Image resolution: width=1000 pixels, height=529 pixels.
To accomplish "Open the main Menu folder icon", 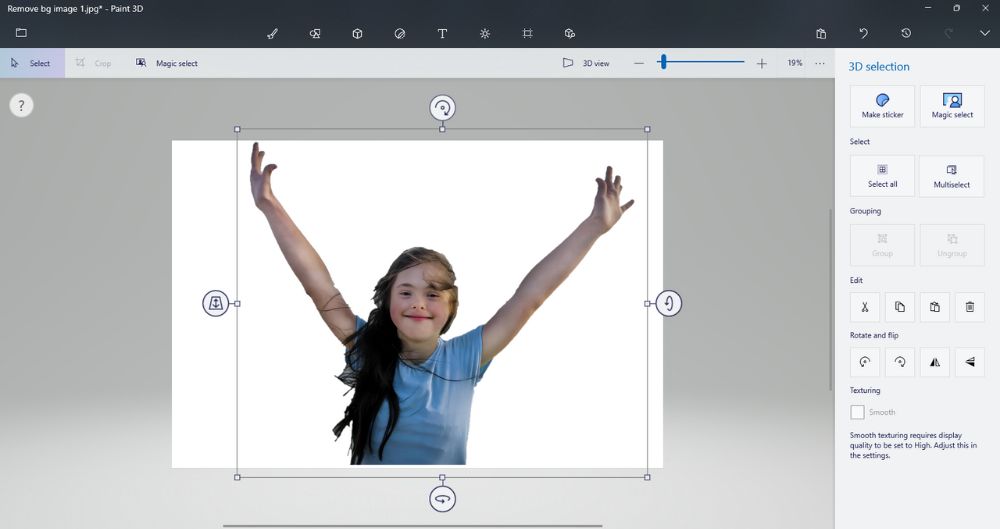I will click(x=21, y=33).
